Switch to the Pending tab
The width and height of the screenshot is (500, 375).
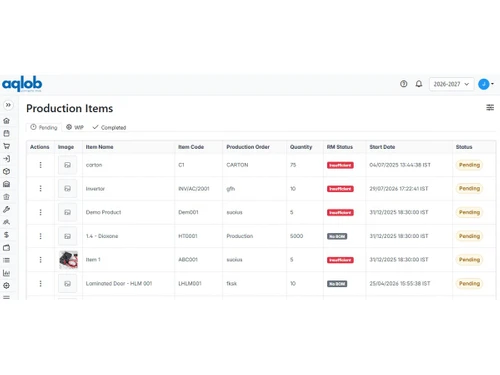tap(44, 127)
